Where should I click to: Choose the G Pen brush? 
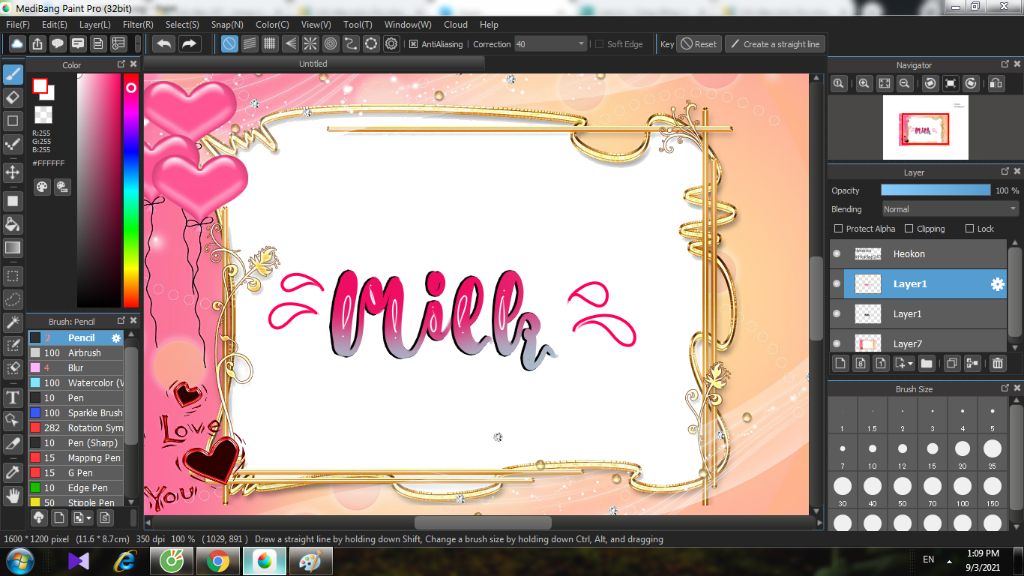(x=76, y=473)
